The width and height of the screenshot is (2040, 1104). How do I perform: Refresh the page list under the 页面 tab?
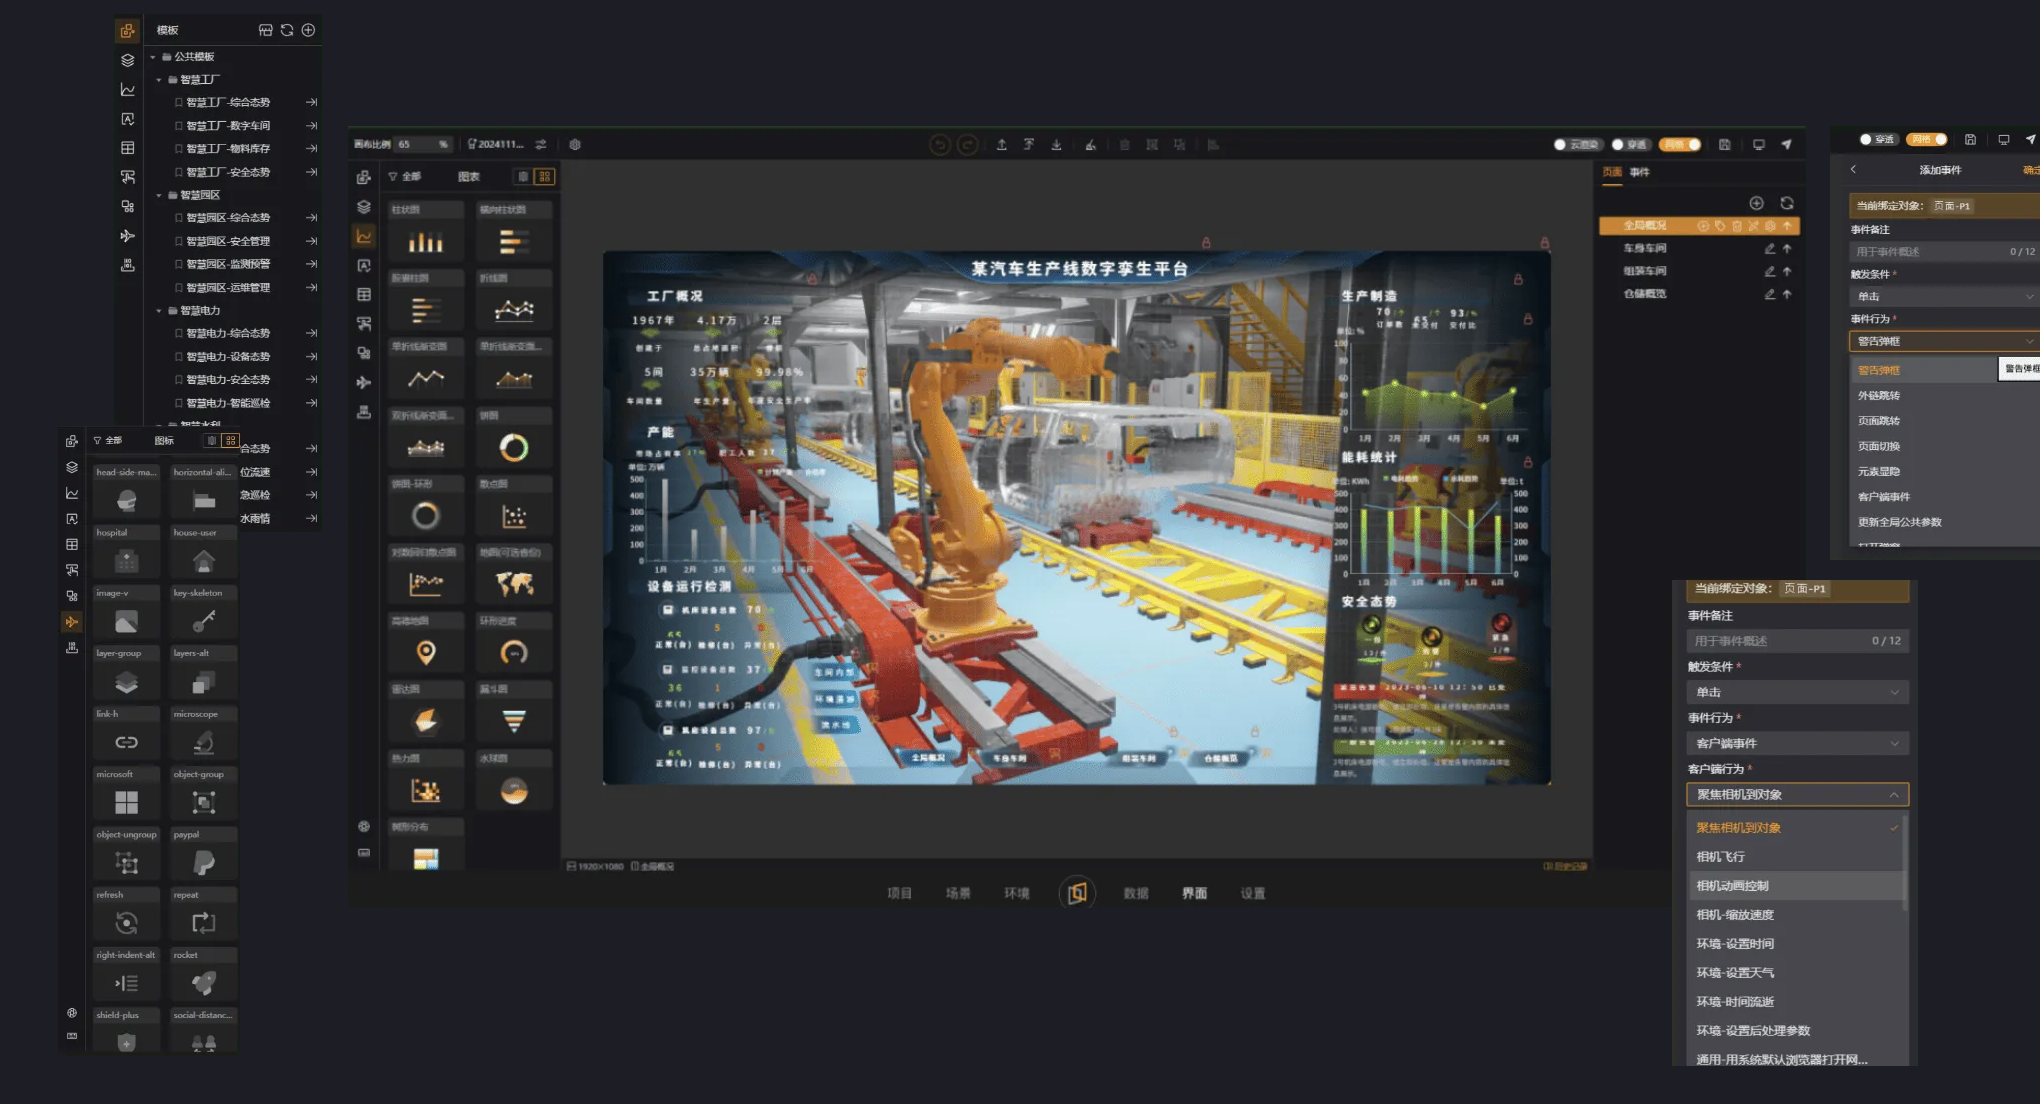pos(1787,203)
